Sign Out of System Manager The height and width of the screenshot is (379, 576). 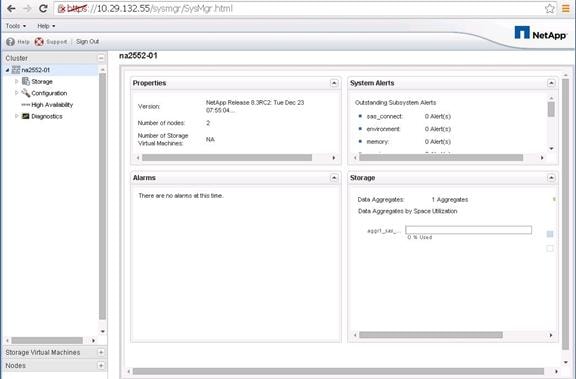(87, 41)
